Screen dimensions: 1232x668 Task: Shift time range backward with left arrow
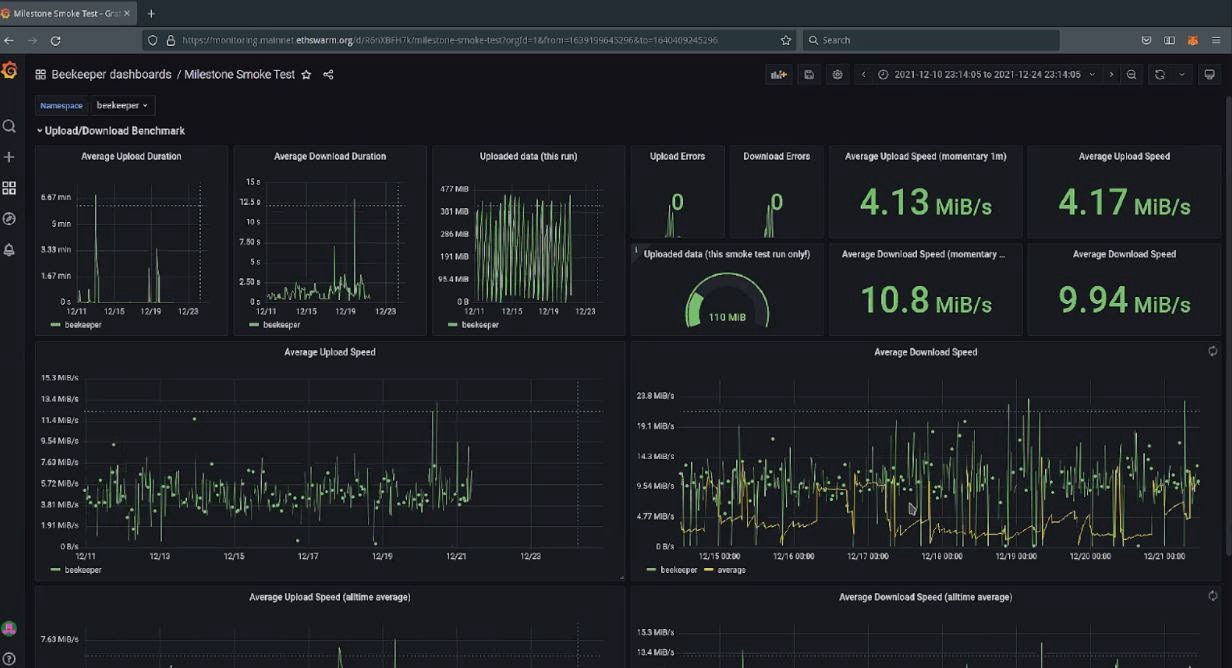coord(864,75)
